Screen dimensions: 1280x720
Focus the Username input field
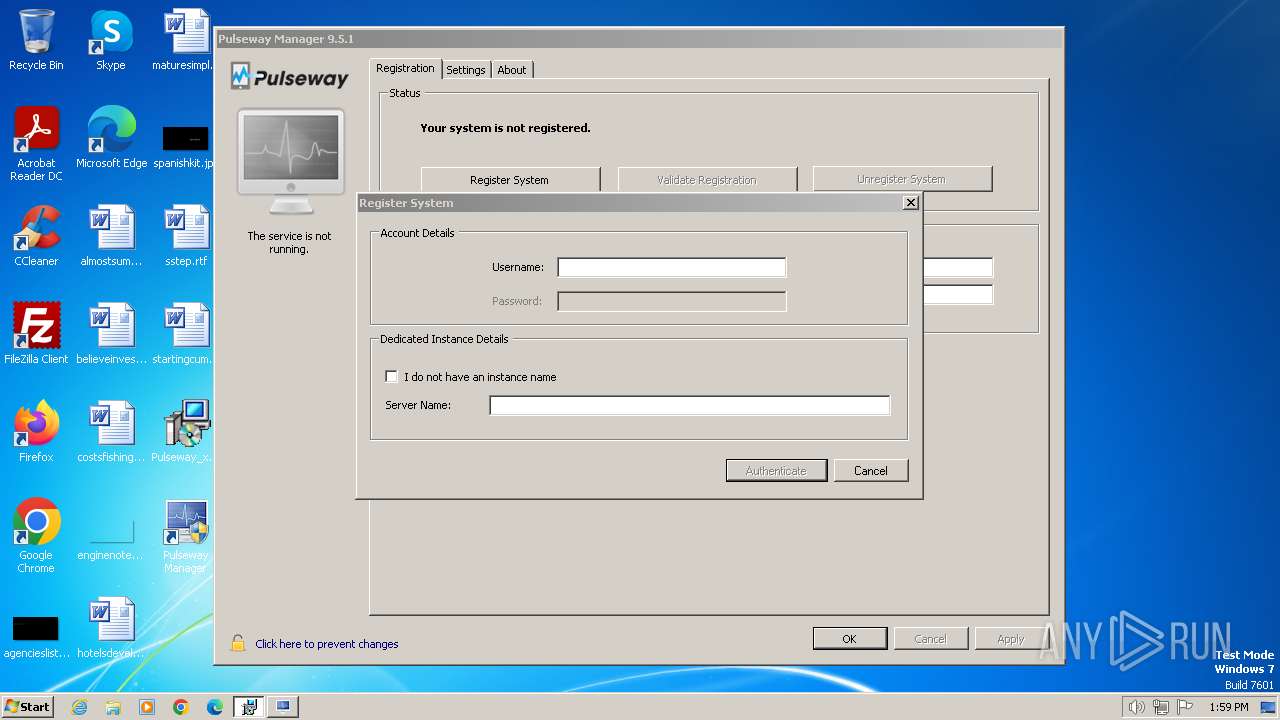[x=672, y=267]
